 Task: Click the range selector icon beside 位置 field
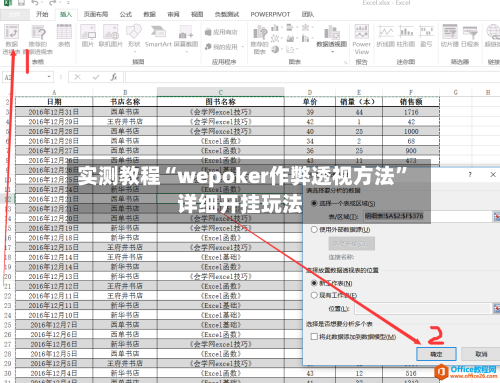[x=496, y=308]
